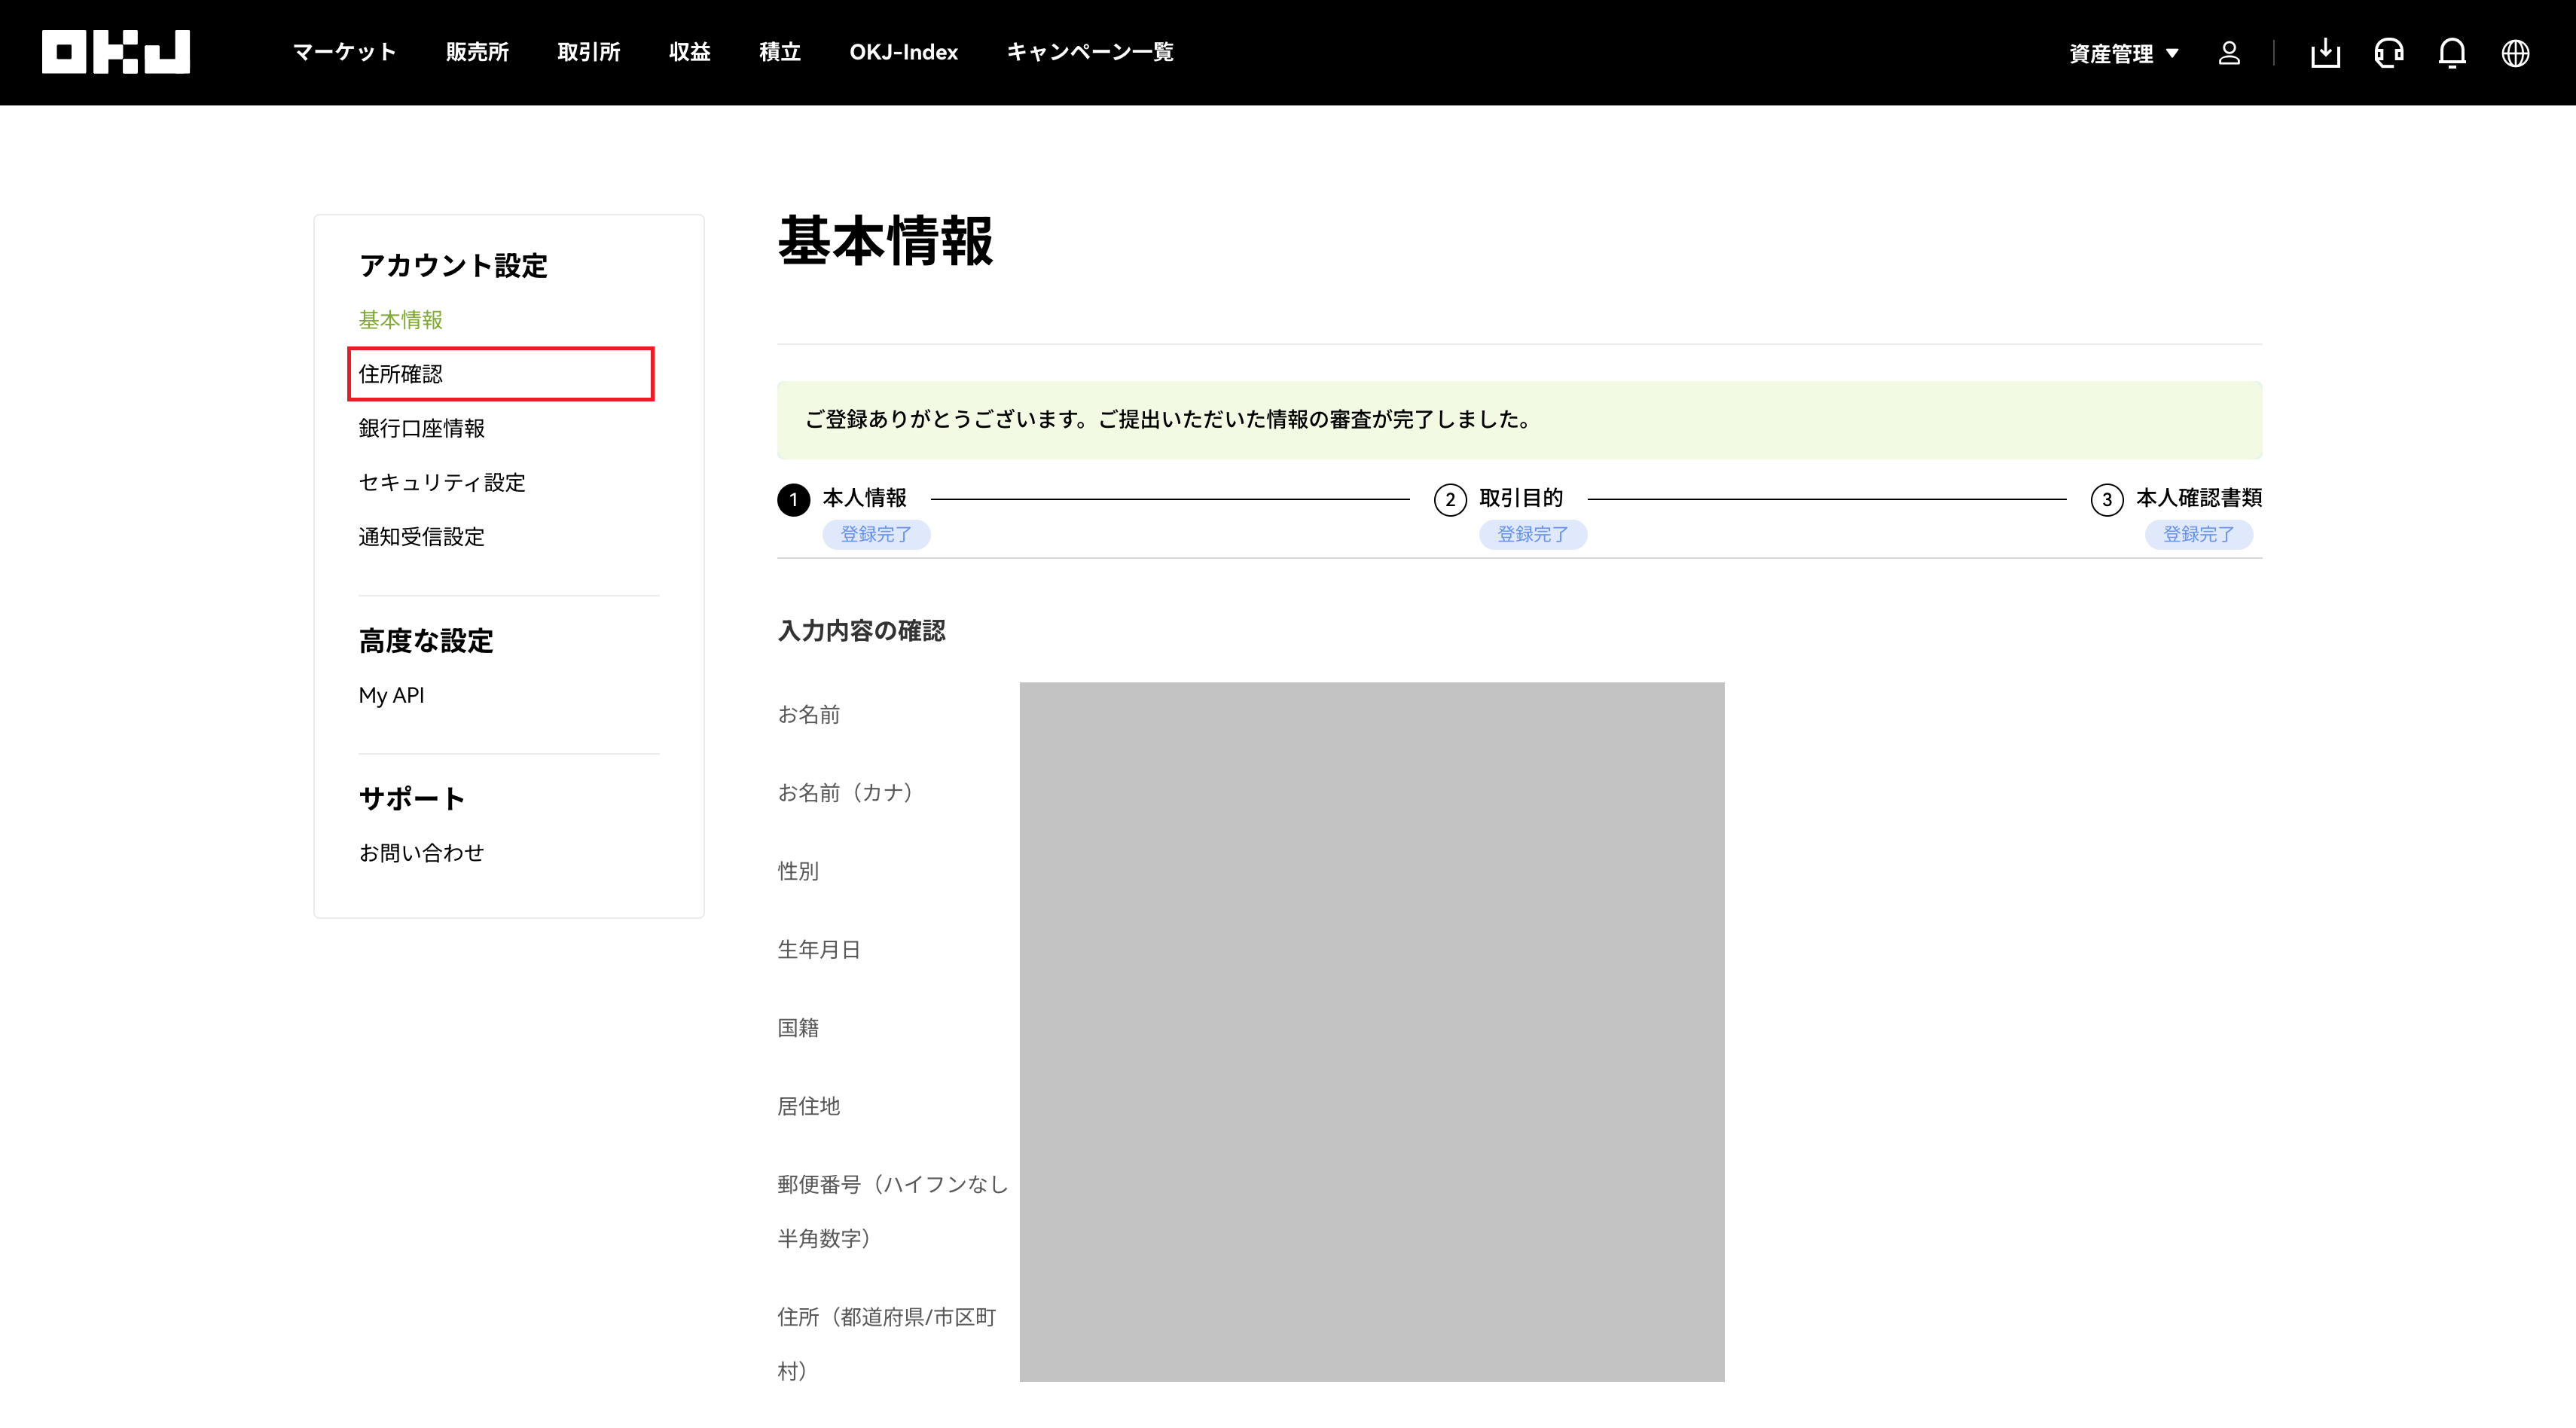Open the 収益 menu
Image resolution: width=2576 pixels, height=1428 pixels.
tap(690, 52)
